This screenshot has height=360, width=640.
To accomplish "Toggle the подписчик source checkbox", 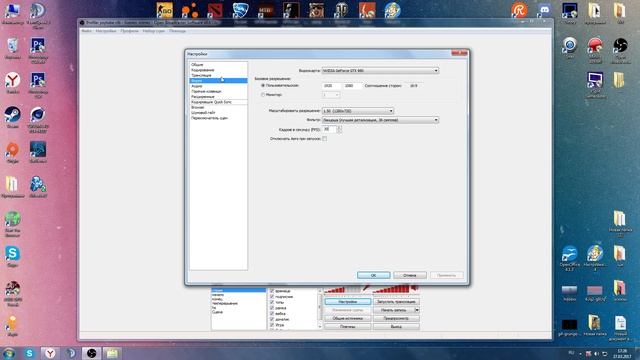I will [272, 297].
